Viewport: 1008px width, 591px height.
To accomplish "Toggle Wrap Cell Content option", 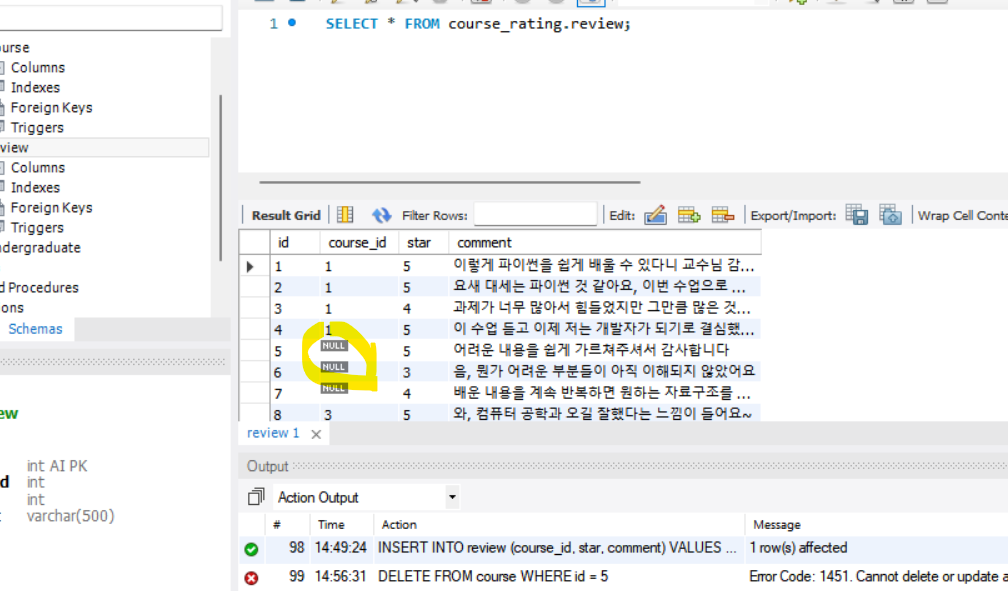I will (962, 215).
